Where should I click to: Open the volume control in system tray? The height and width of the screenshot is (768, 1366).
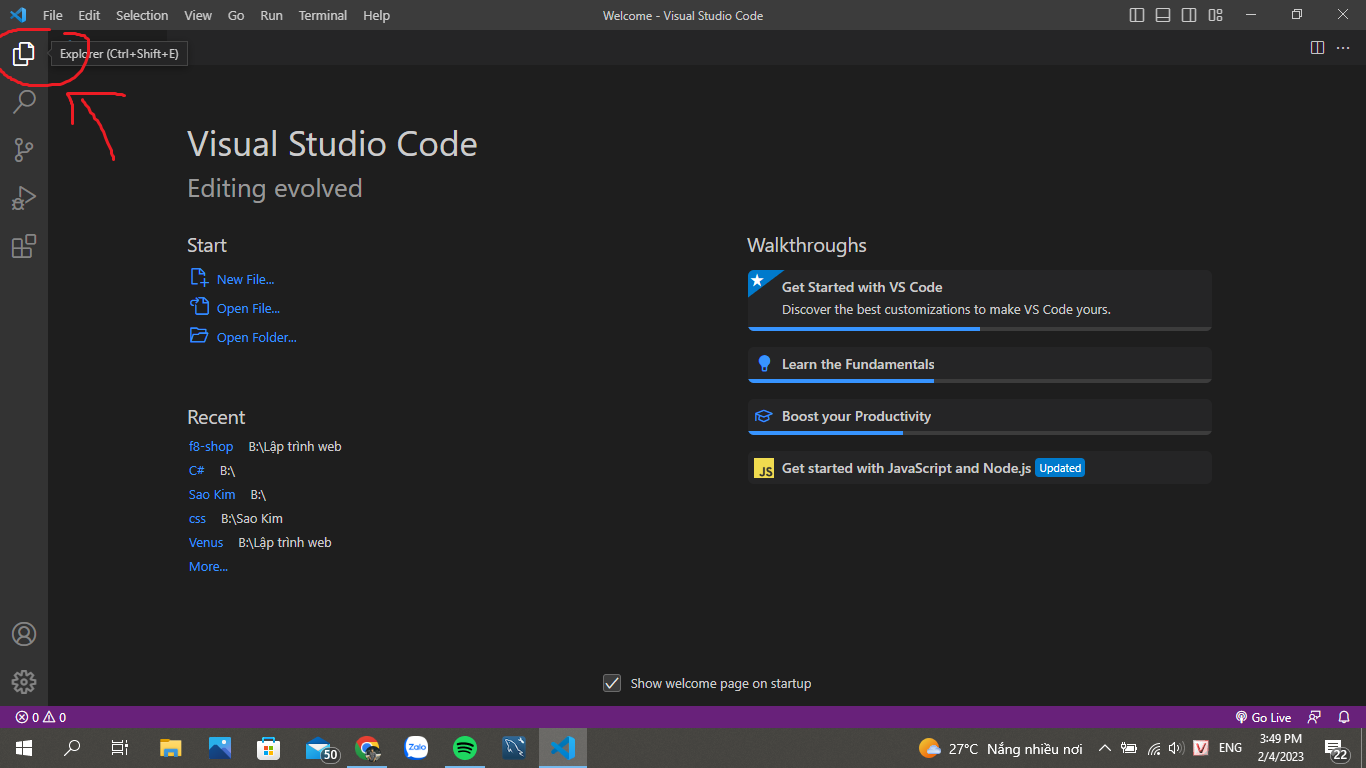(1176, 748)
